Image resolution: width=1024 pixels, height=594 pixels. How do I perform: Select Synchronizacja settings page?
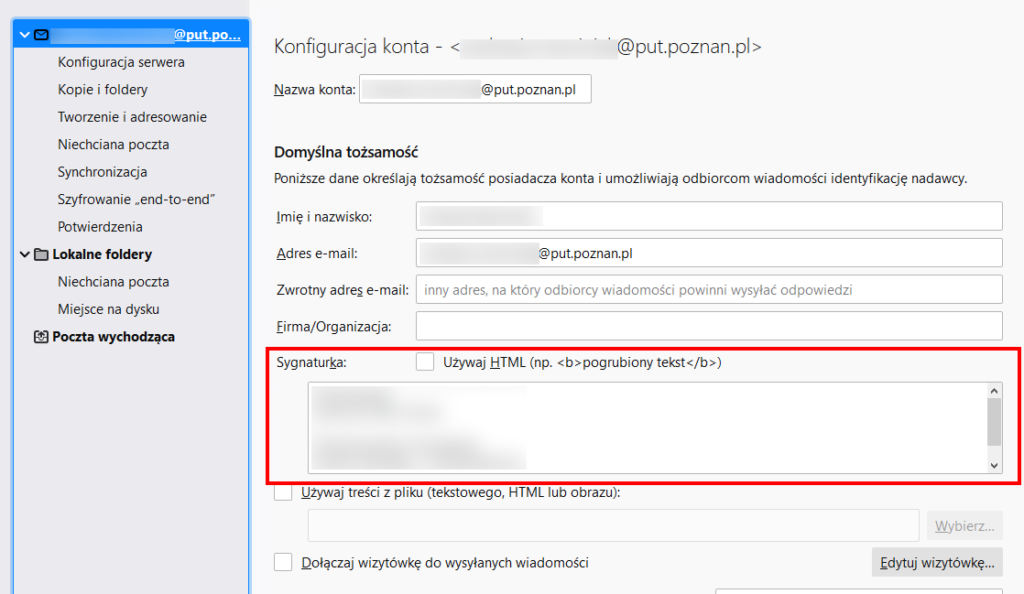pos(102,171)
